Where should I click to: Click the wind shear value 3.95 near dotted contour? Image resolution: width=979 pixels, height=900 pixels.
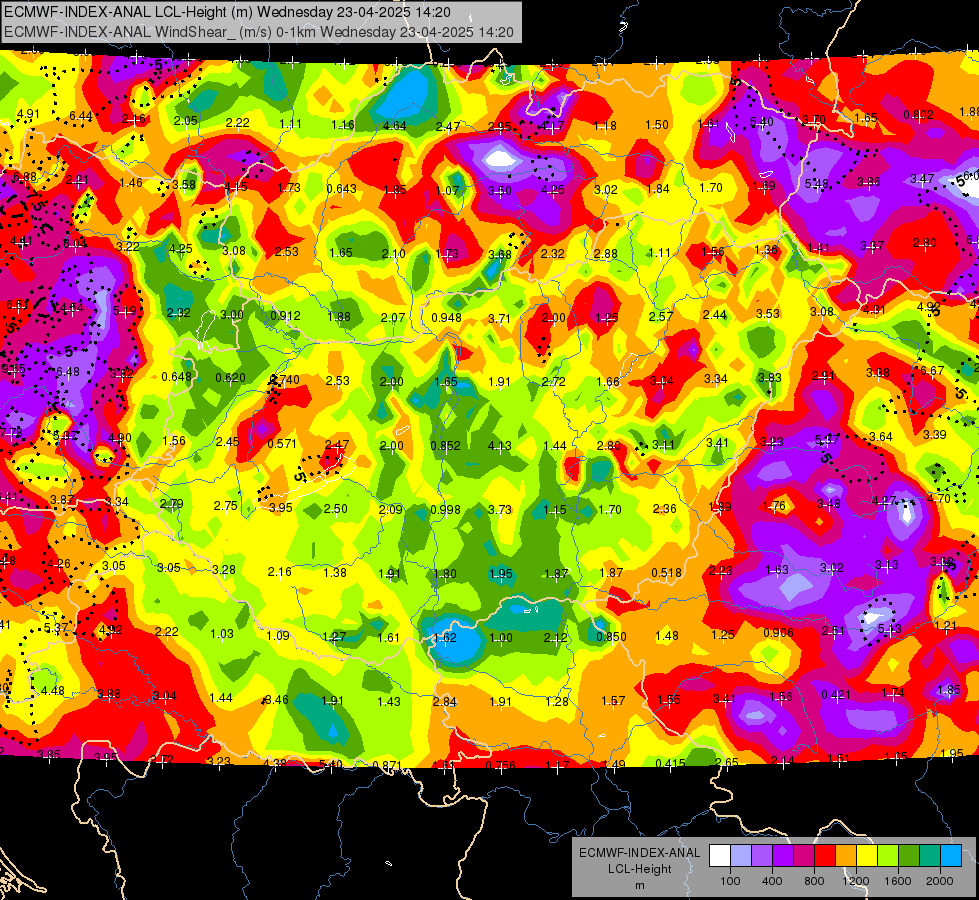point(281,507)
